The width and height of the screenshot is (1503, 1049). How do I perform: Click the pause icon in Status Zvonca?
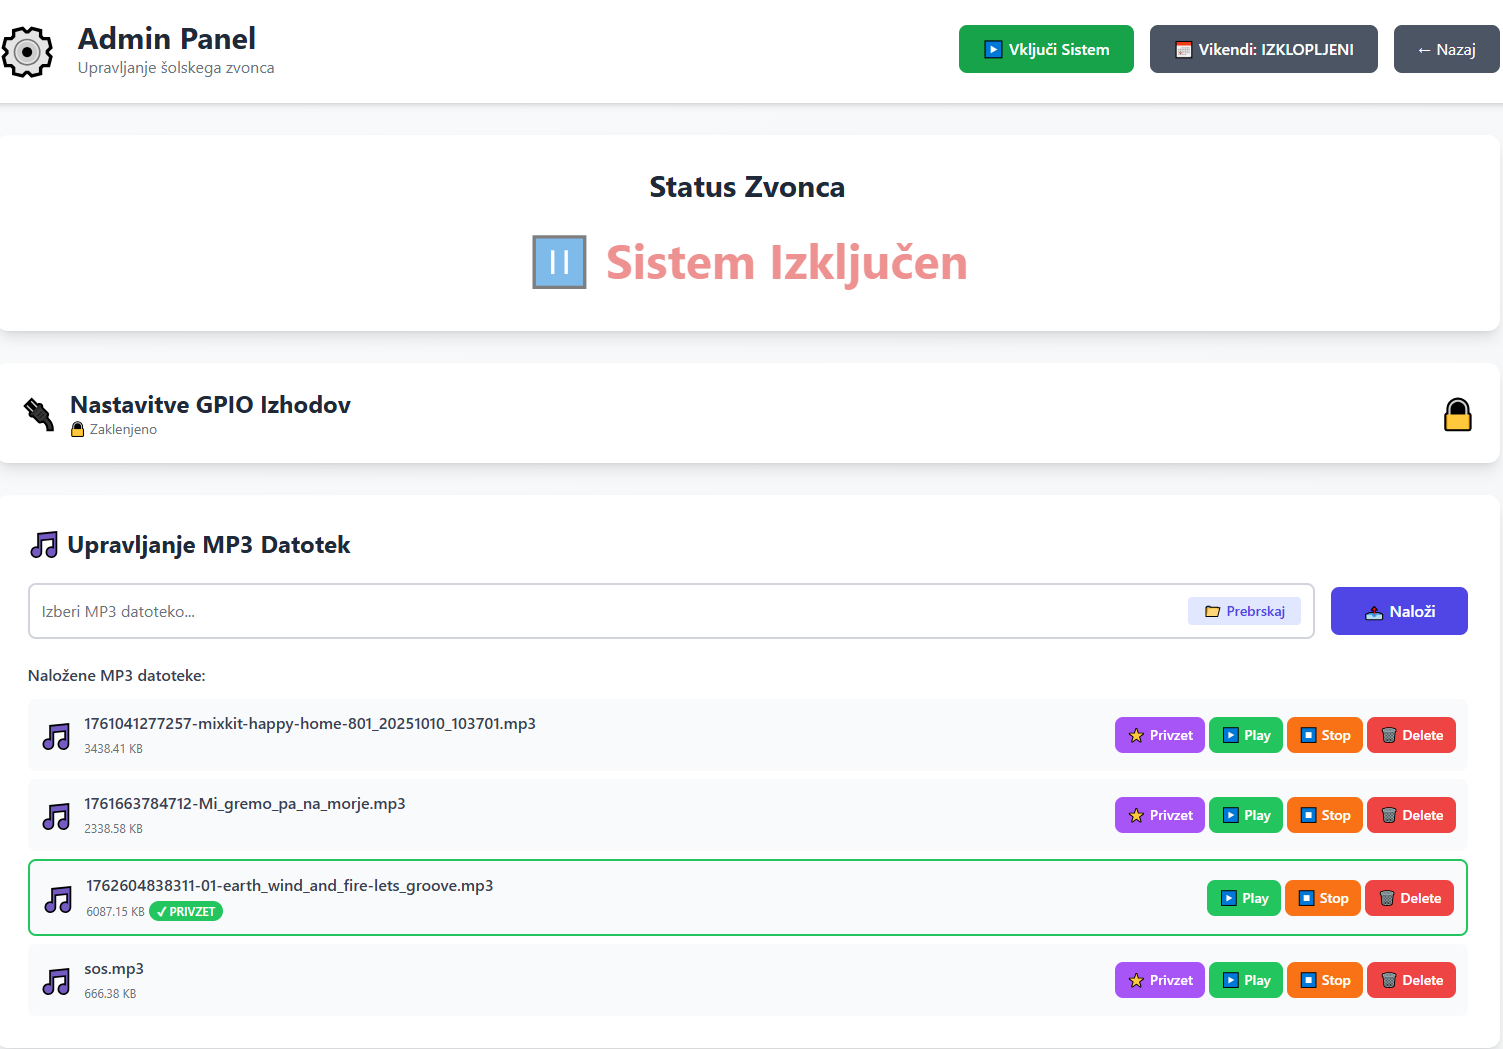559,262
